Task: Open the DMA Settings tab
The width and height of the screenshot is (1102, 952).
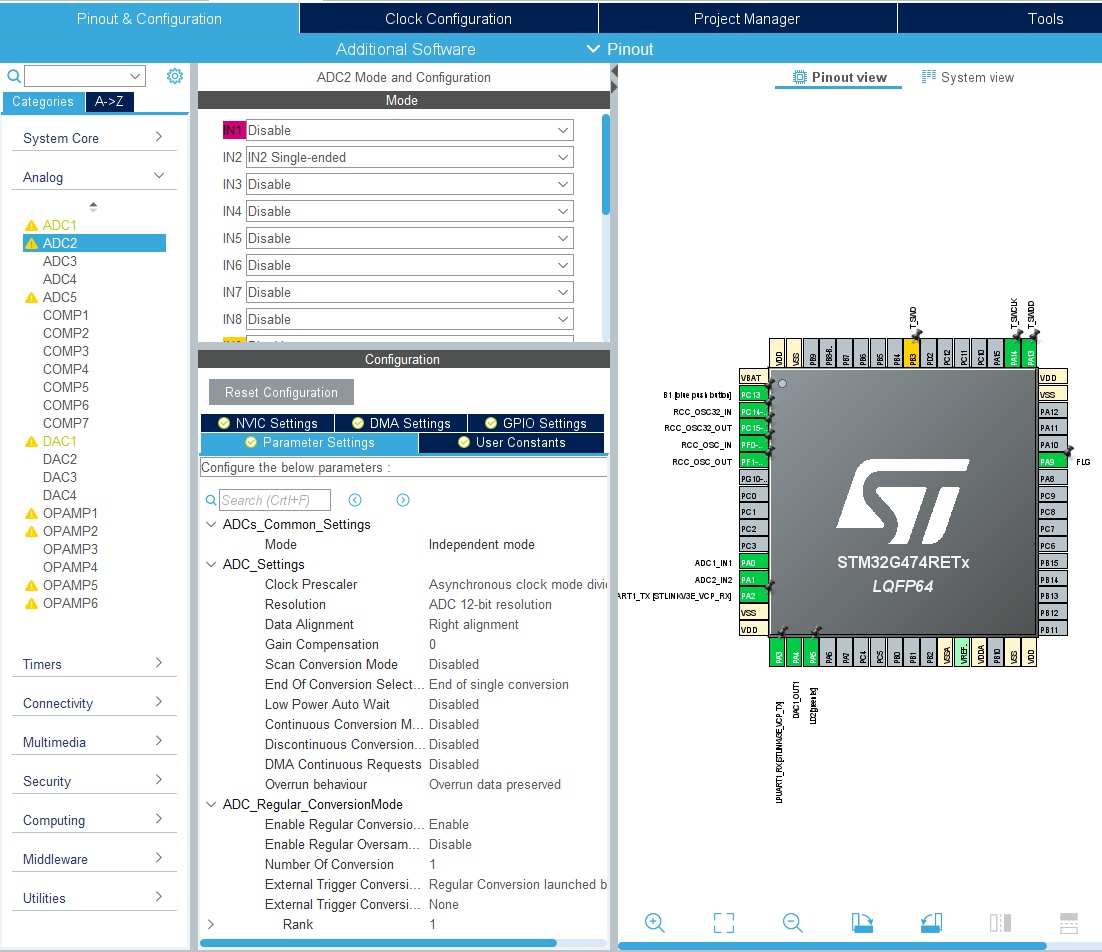Action: pyautogui.click(x=401, y=423)
